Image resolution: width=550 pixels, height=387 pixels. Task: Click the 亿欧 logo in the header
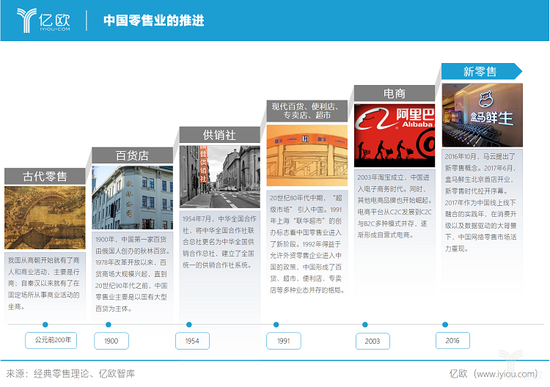(x=43, y=20)
